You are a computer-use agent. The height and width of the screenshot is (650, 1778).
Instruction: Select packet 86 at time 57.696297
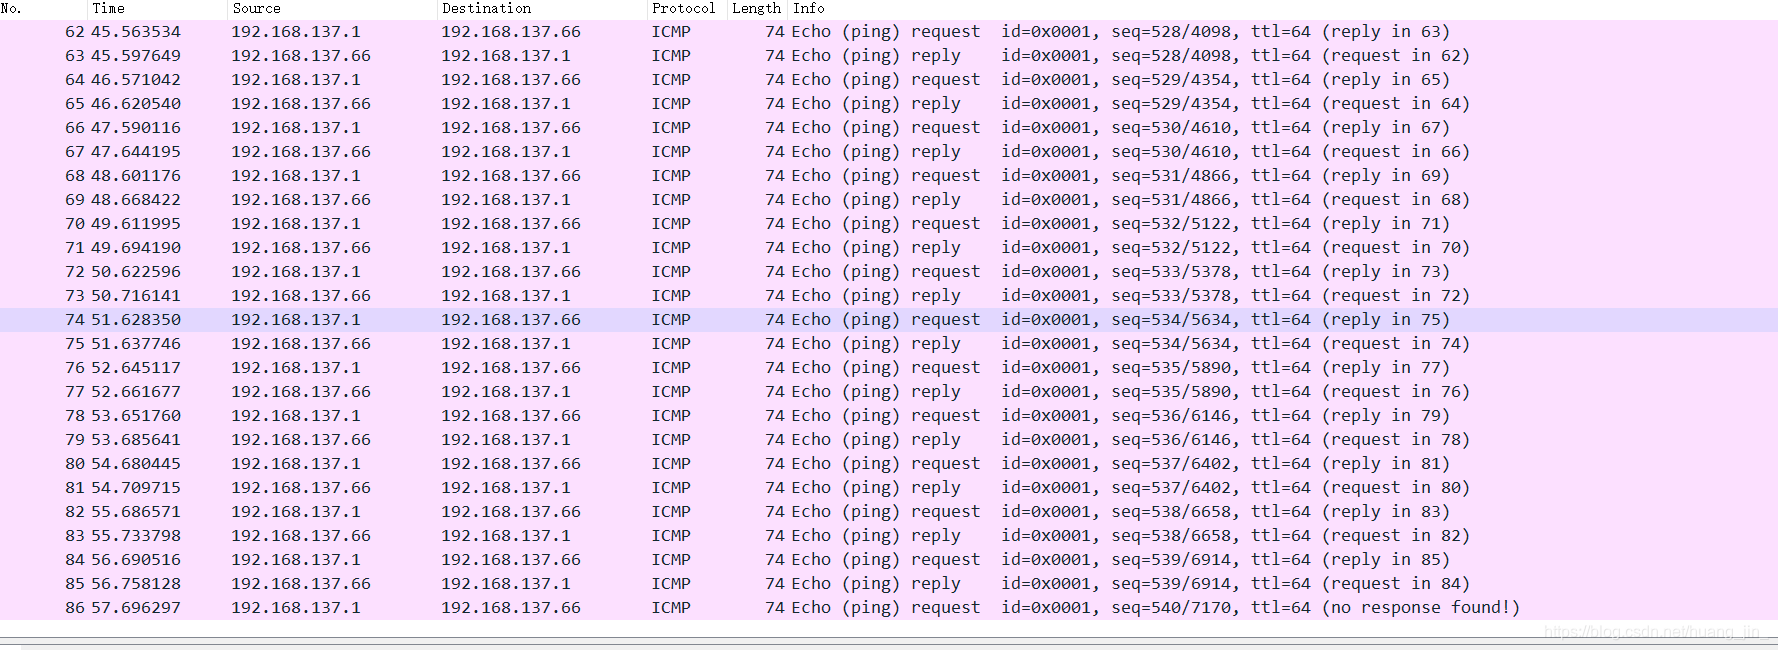(889, 608)
